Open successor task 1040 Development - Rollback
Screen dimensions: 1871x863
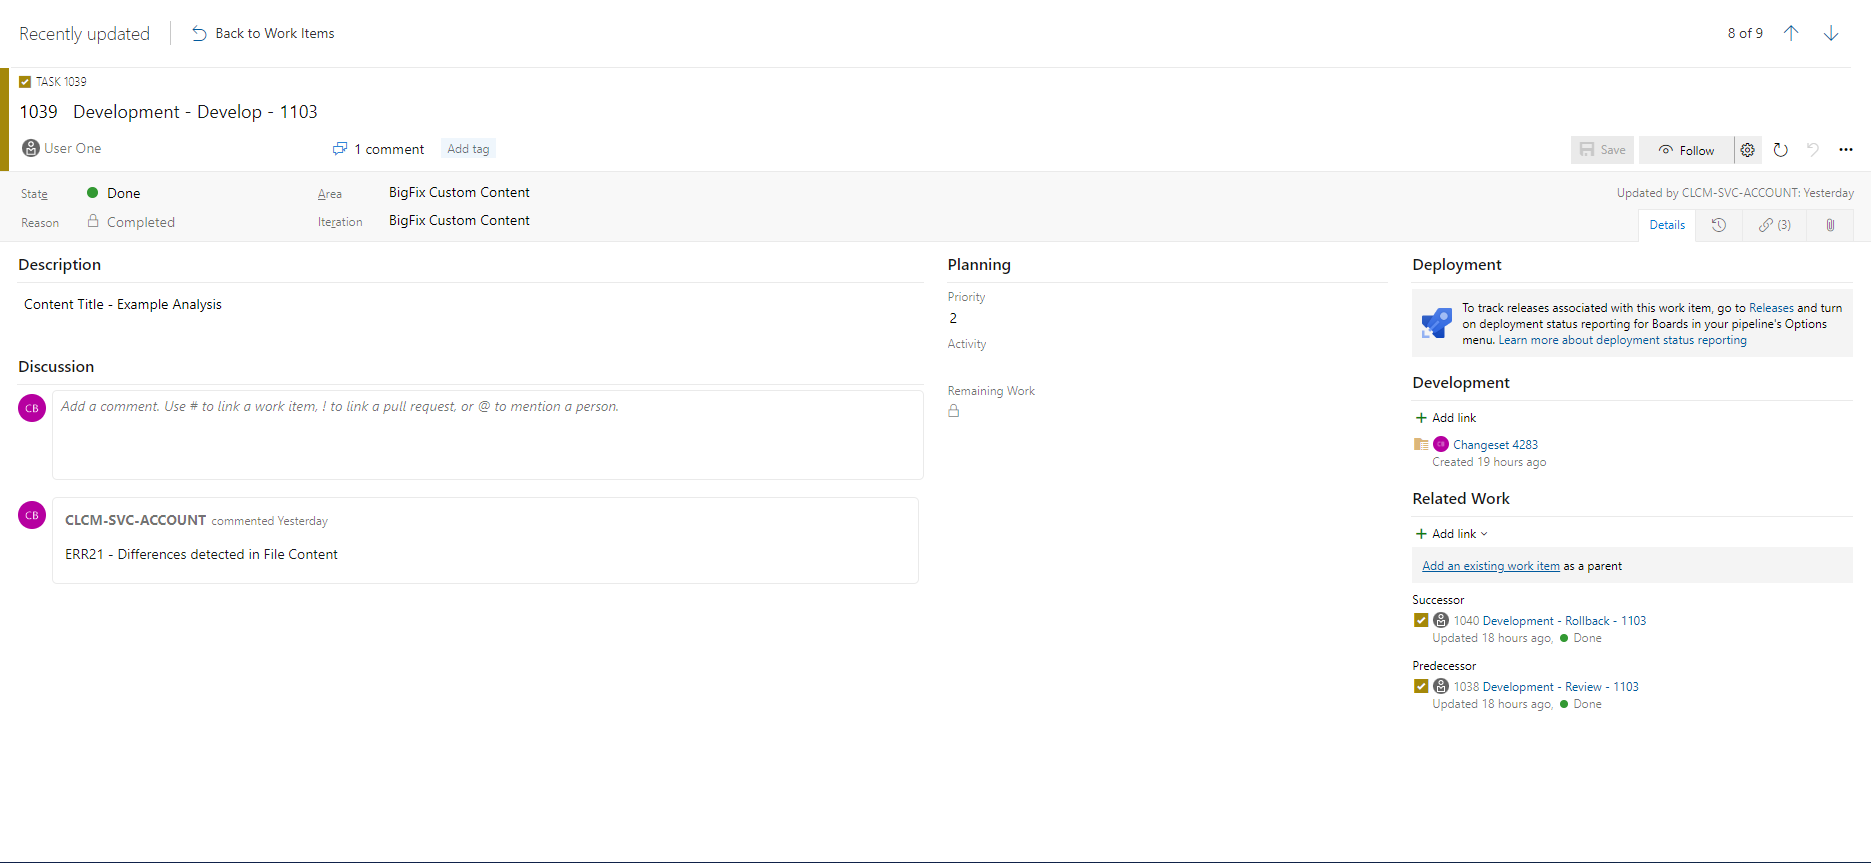pyautogui.click(x=1549, y=621)
